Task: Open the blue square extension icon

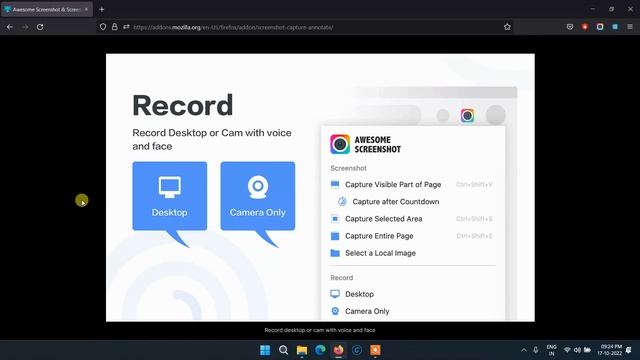Action: click(x=615, y=27)
